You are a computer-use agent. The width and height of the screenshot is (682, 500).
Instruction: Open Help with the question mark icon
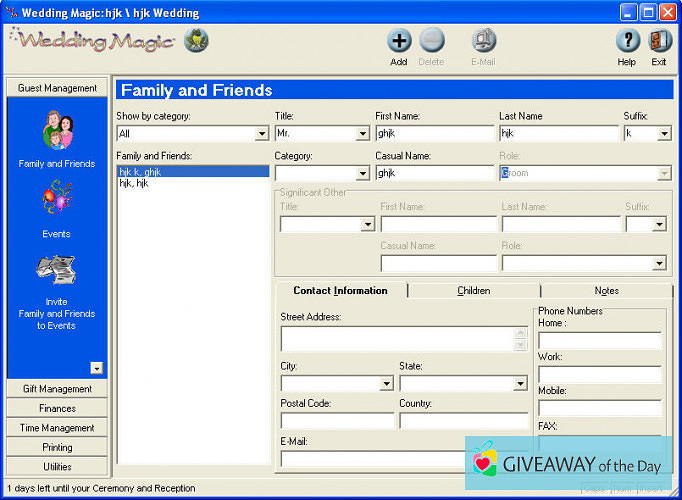[x=627, y=42]
